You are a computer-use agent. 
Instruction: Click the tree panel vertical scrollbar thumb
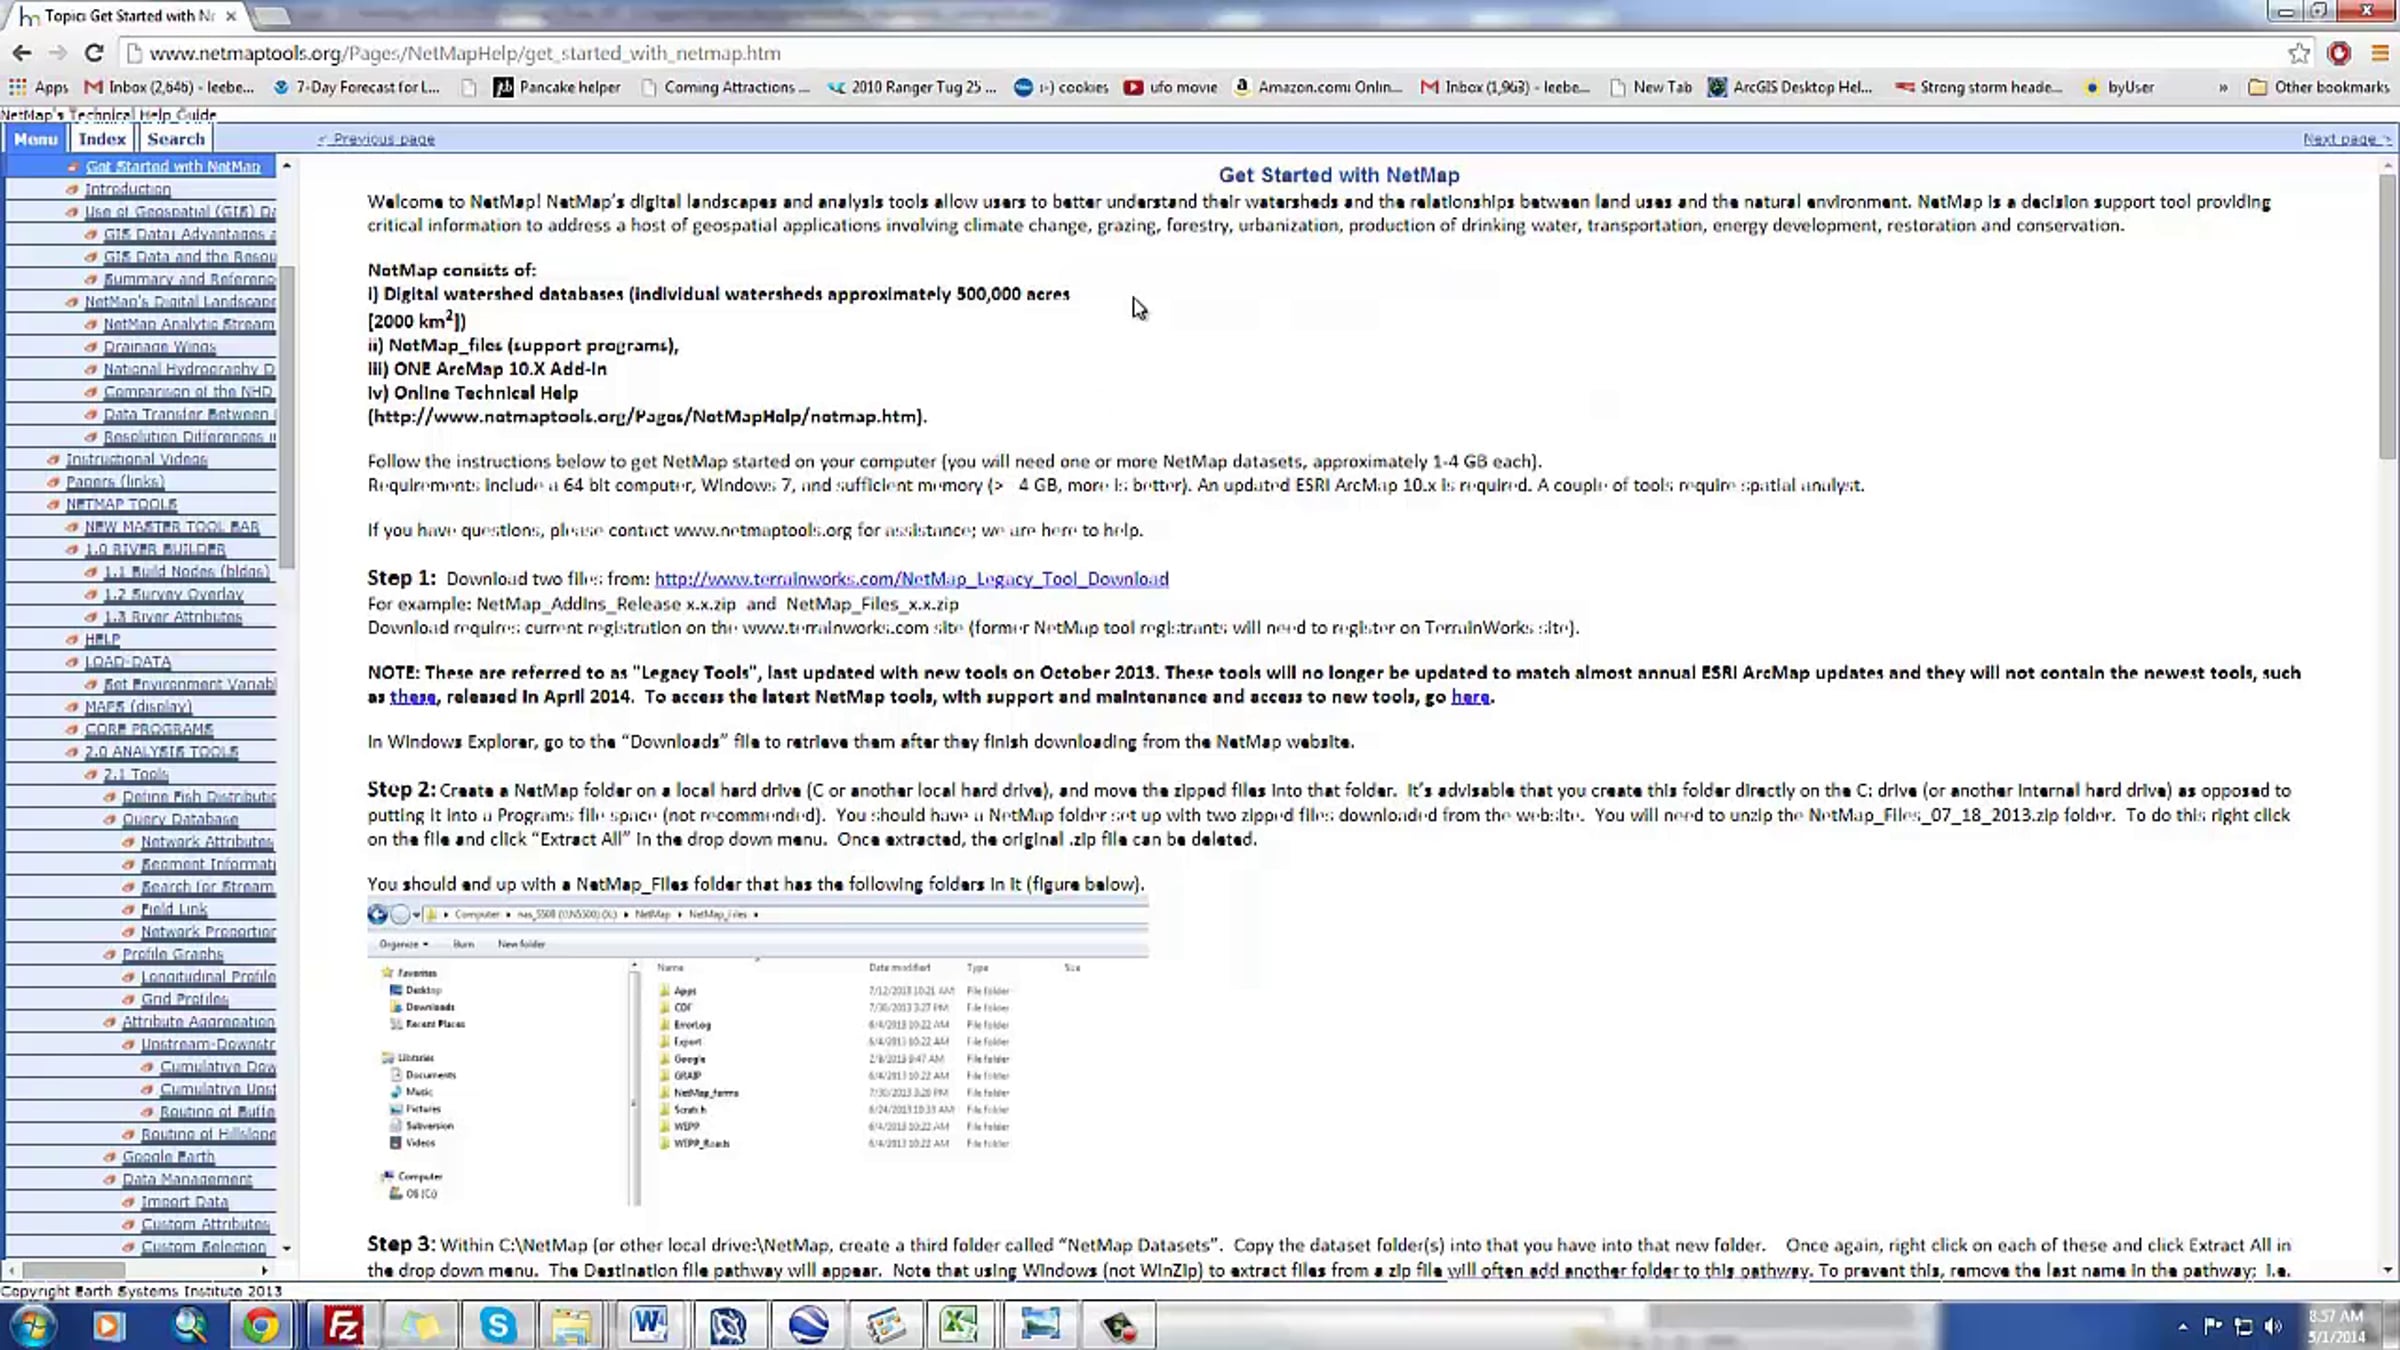point(286,416)
